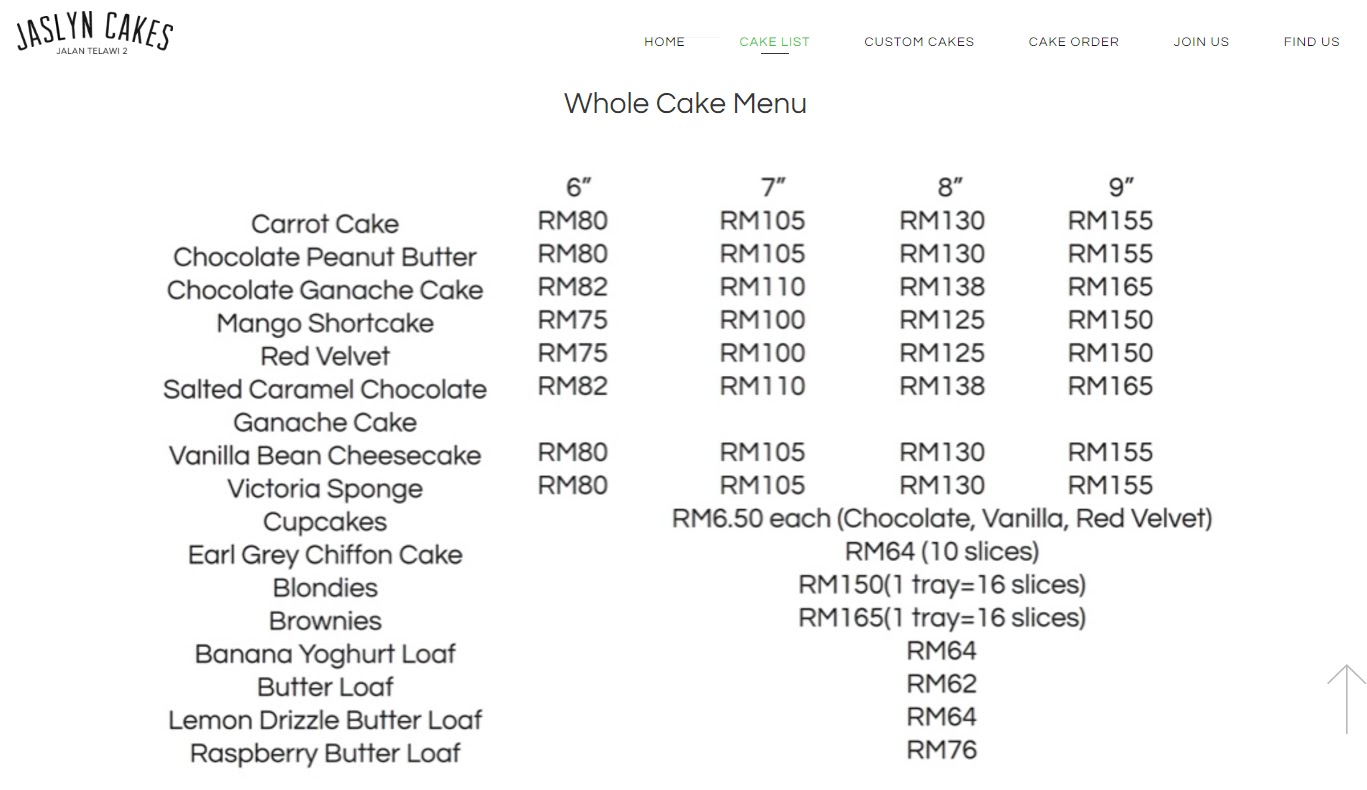Click the 9" size column header

pyautogui.click(x=1121, y=187)
